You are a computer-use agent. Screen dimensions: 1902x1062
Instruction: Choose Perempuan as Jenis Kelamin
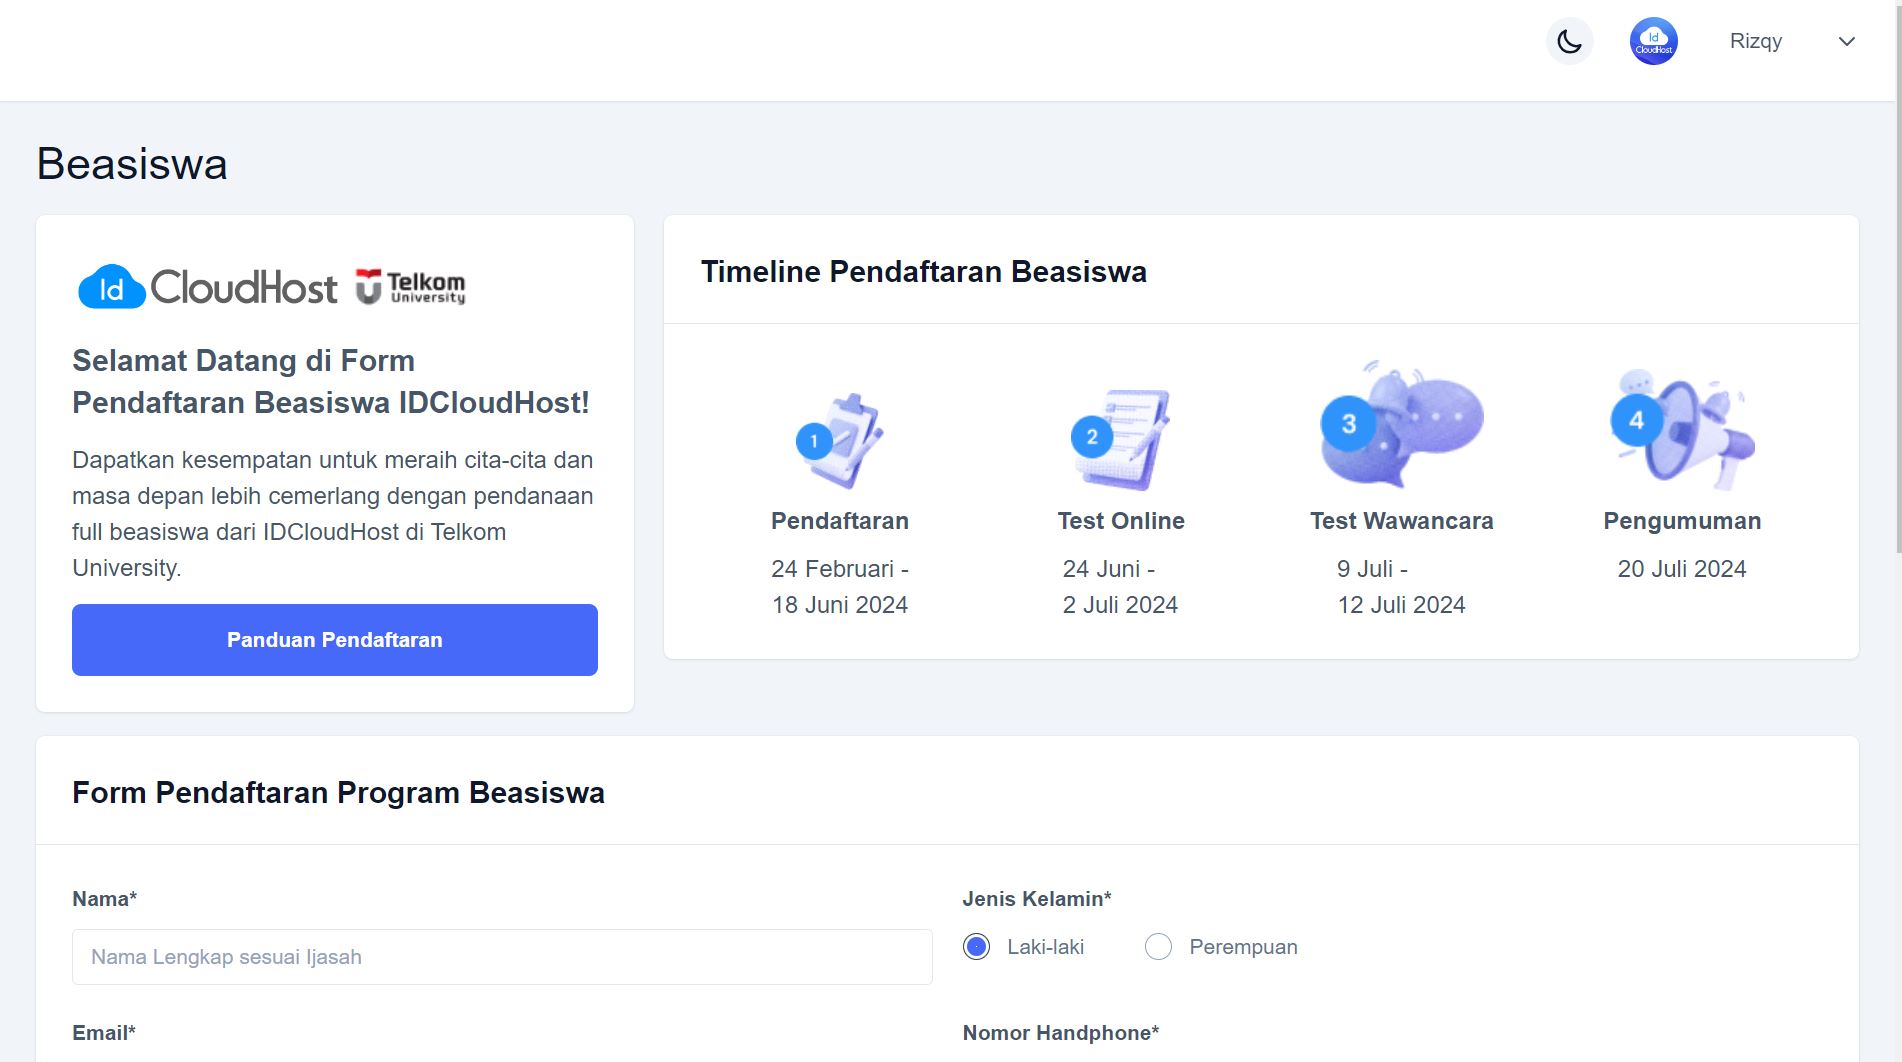click(x=1159, y=946)
